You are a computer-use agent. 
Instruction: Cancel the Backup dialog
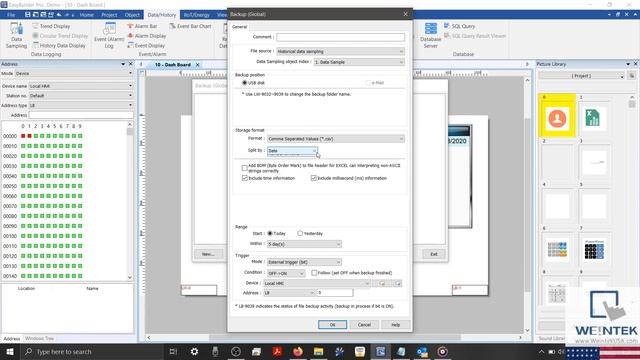point(364,325)
